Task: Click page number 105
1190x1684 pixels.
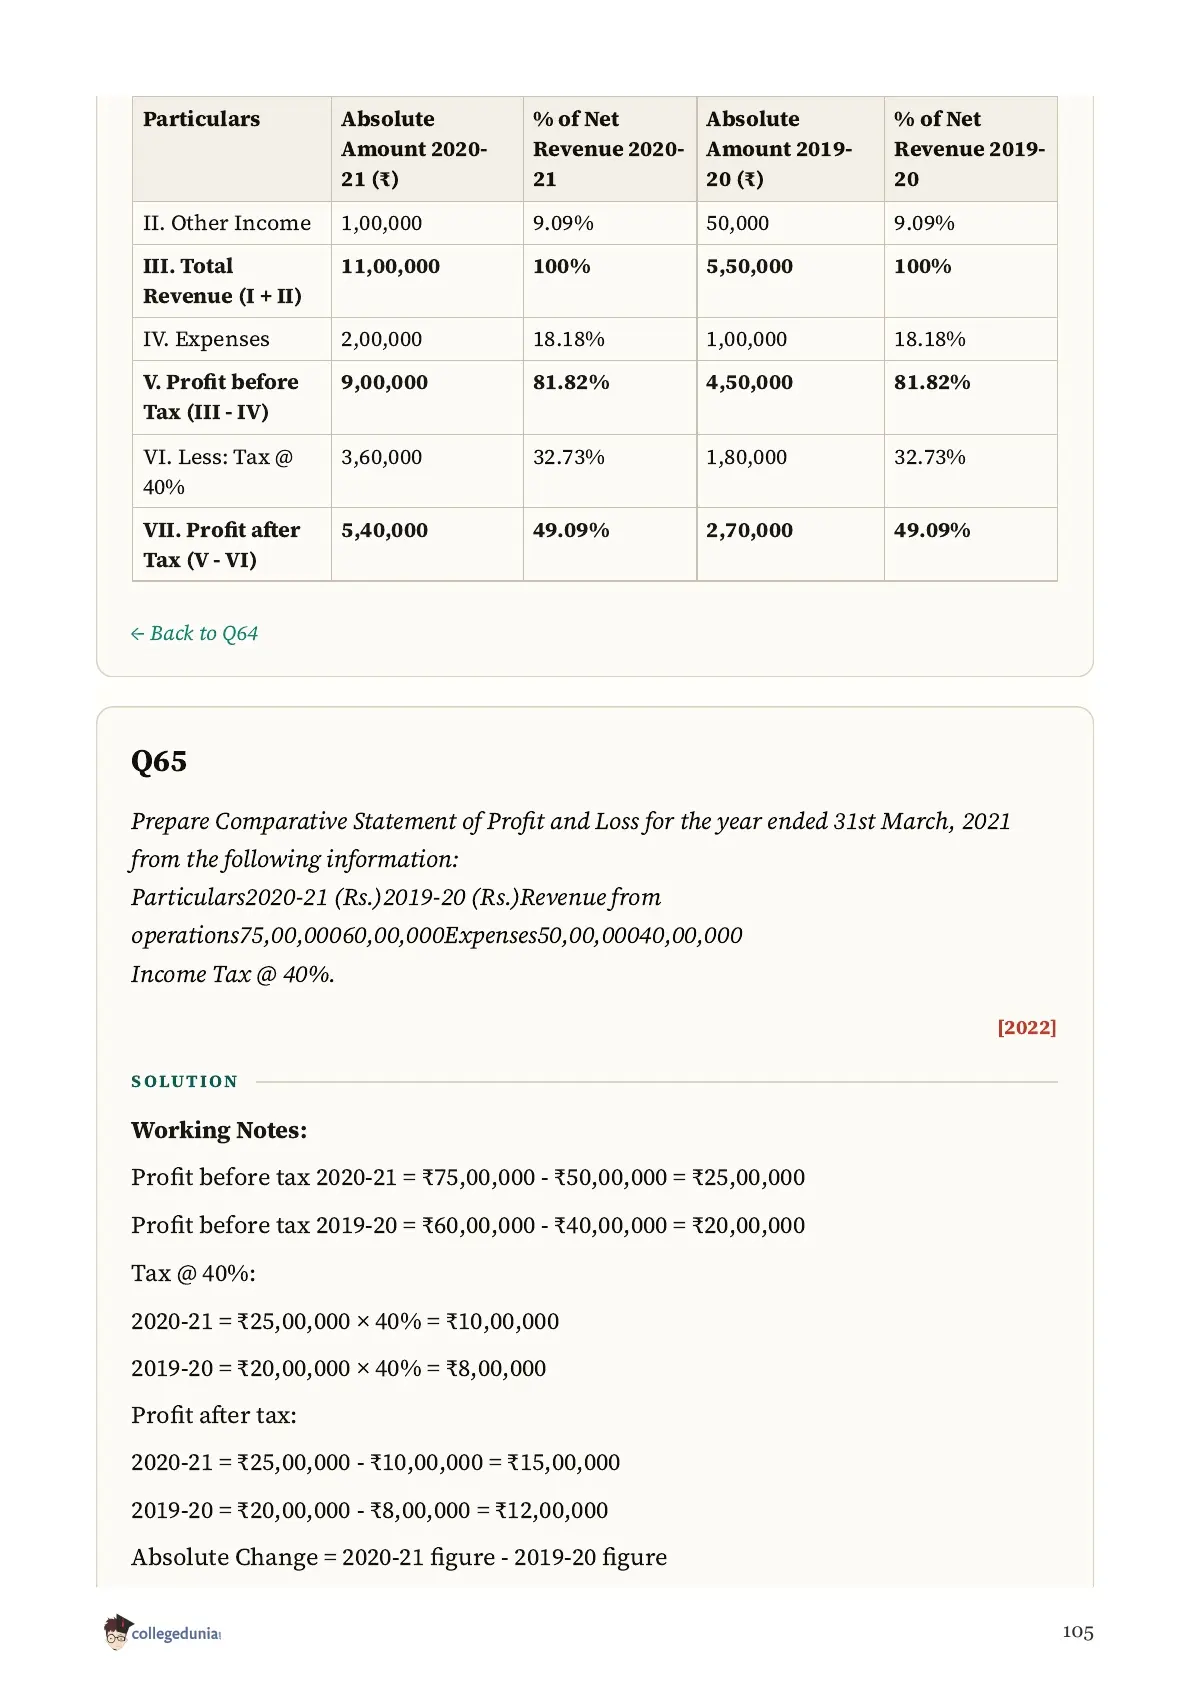Action: click(1078, 1631)
